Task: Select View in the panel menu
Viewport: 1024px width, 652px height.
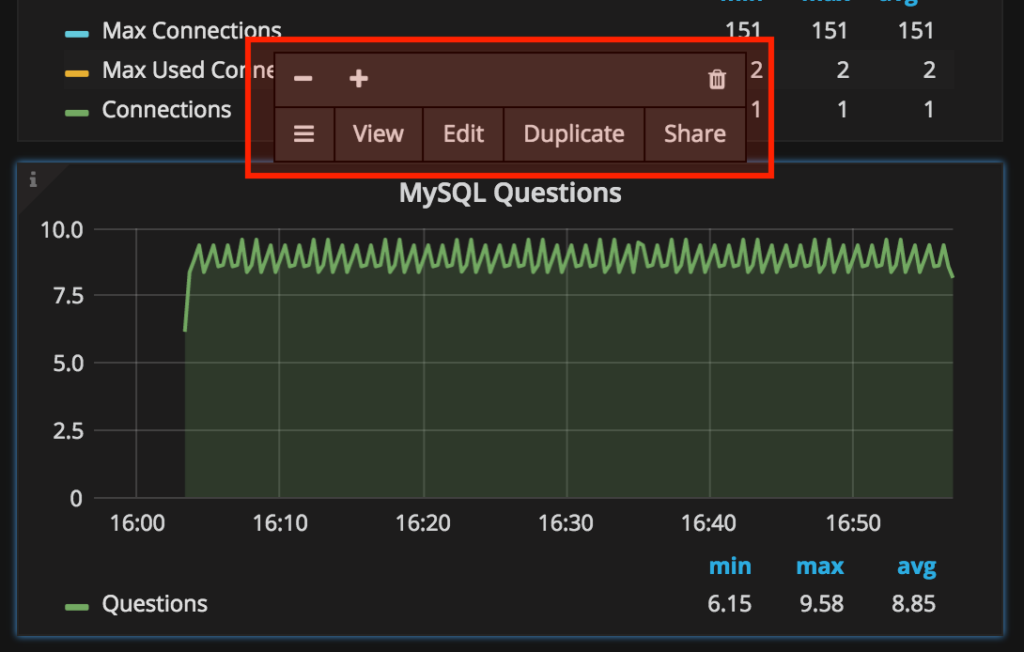Action: (x=378, y=134)
